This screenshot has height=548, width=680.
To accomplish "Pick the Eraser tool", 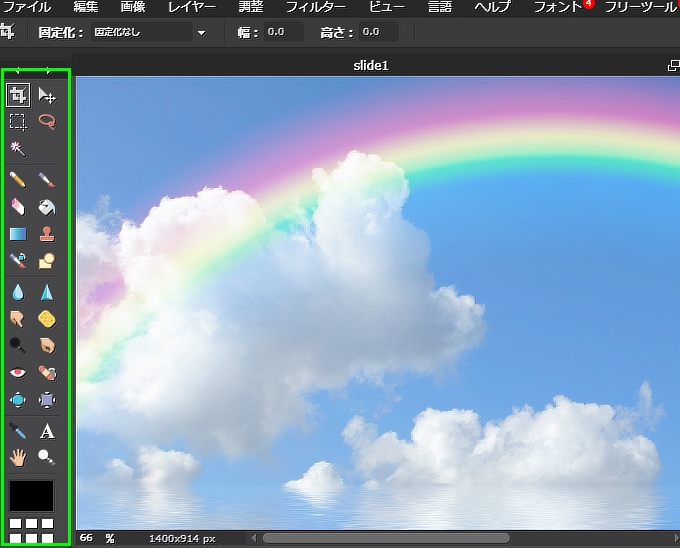I will (18, 207).
